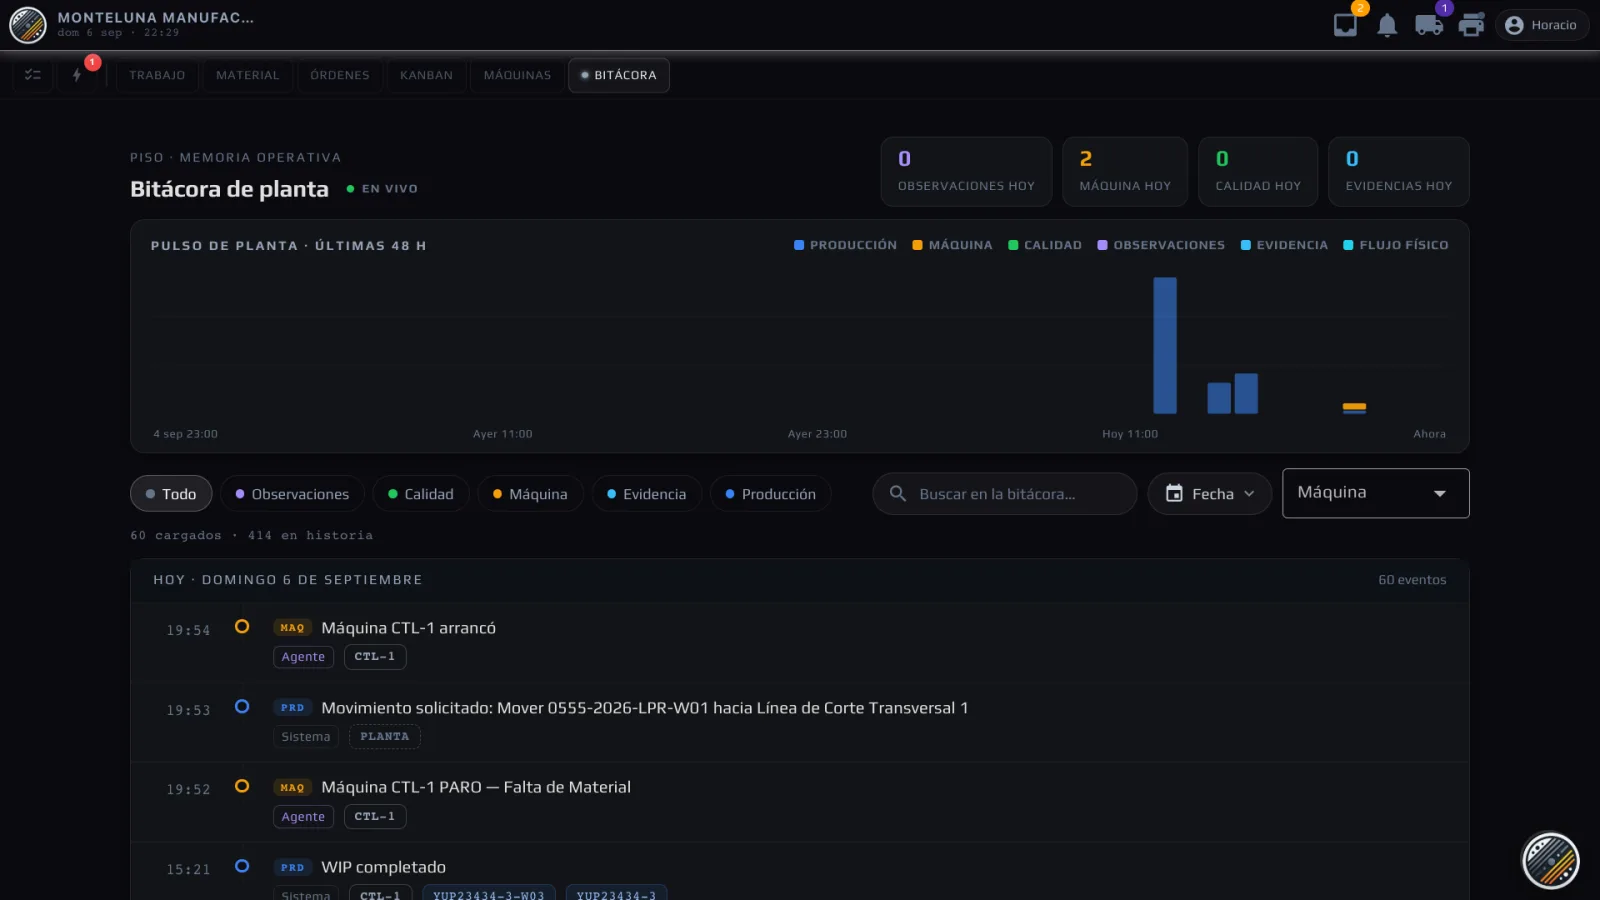Click the Monteluna company logo
The image size is (1600, 900).
pos(28,25)
